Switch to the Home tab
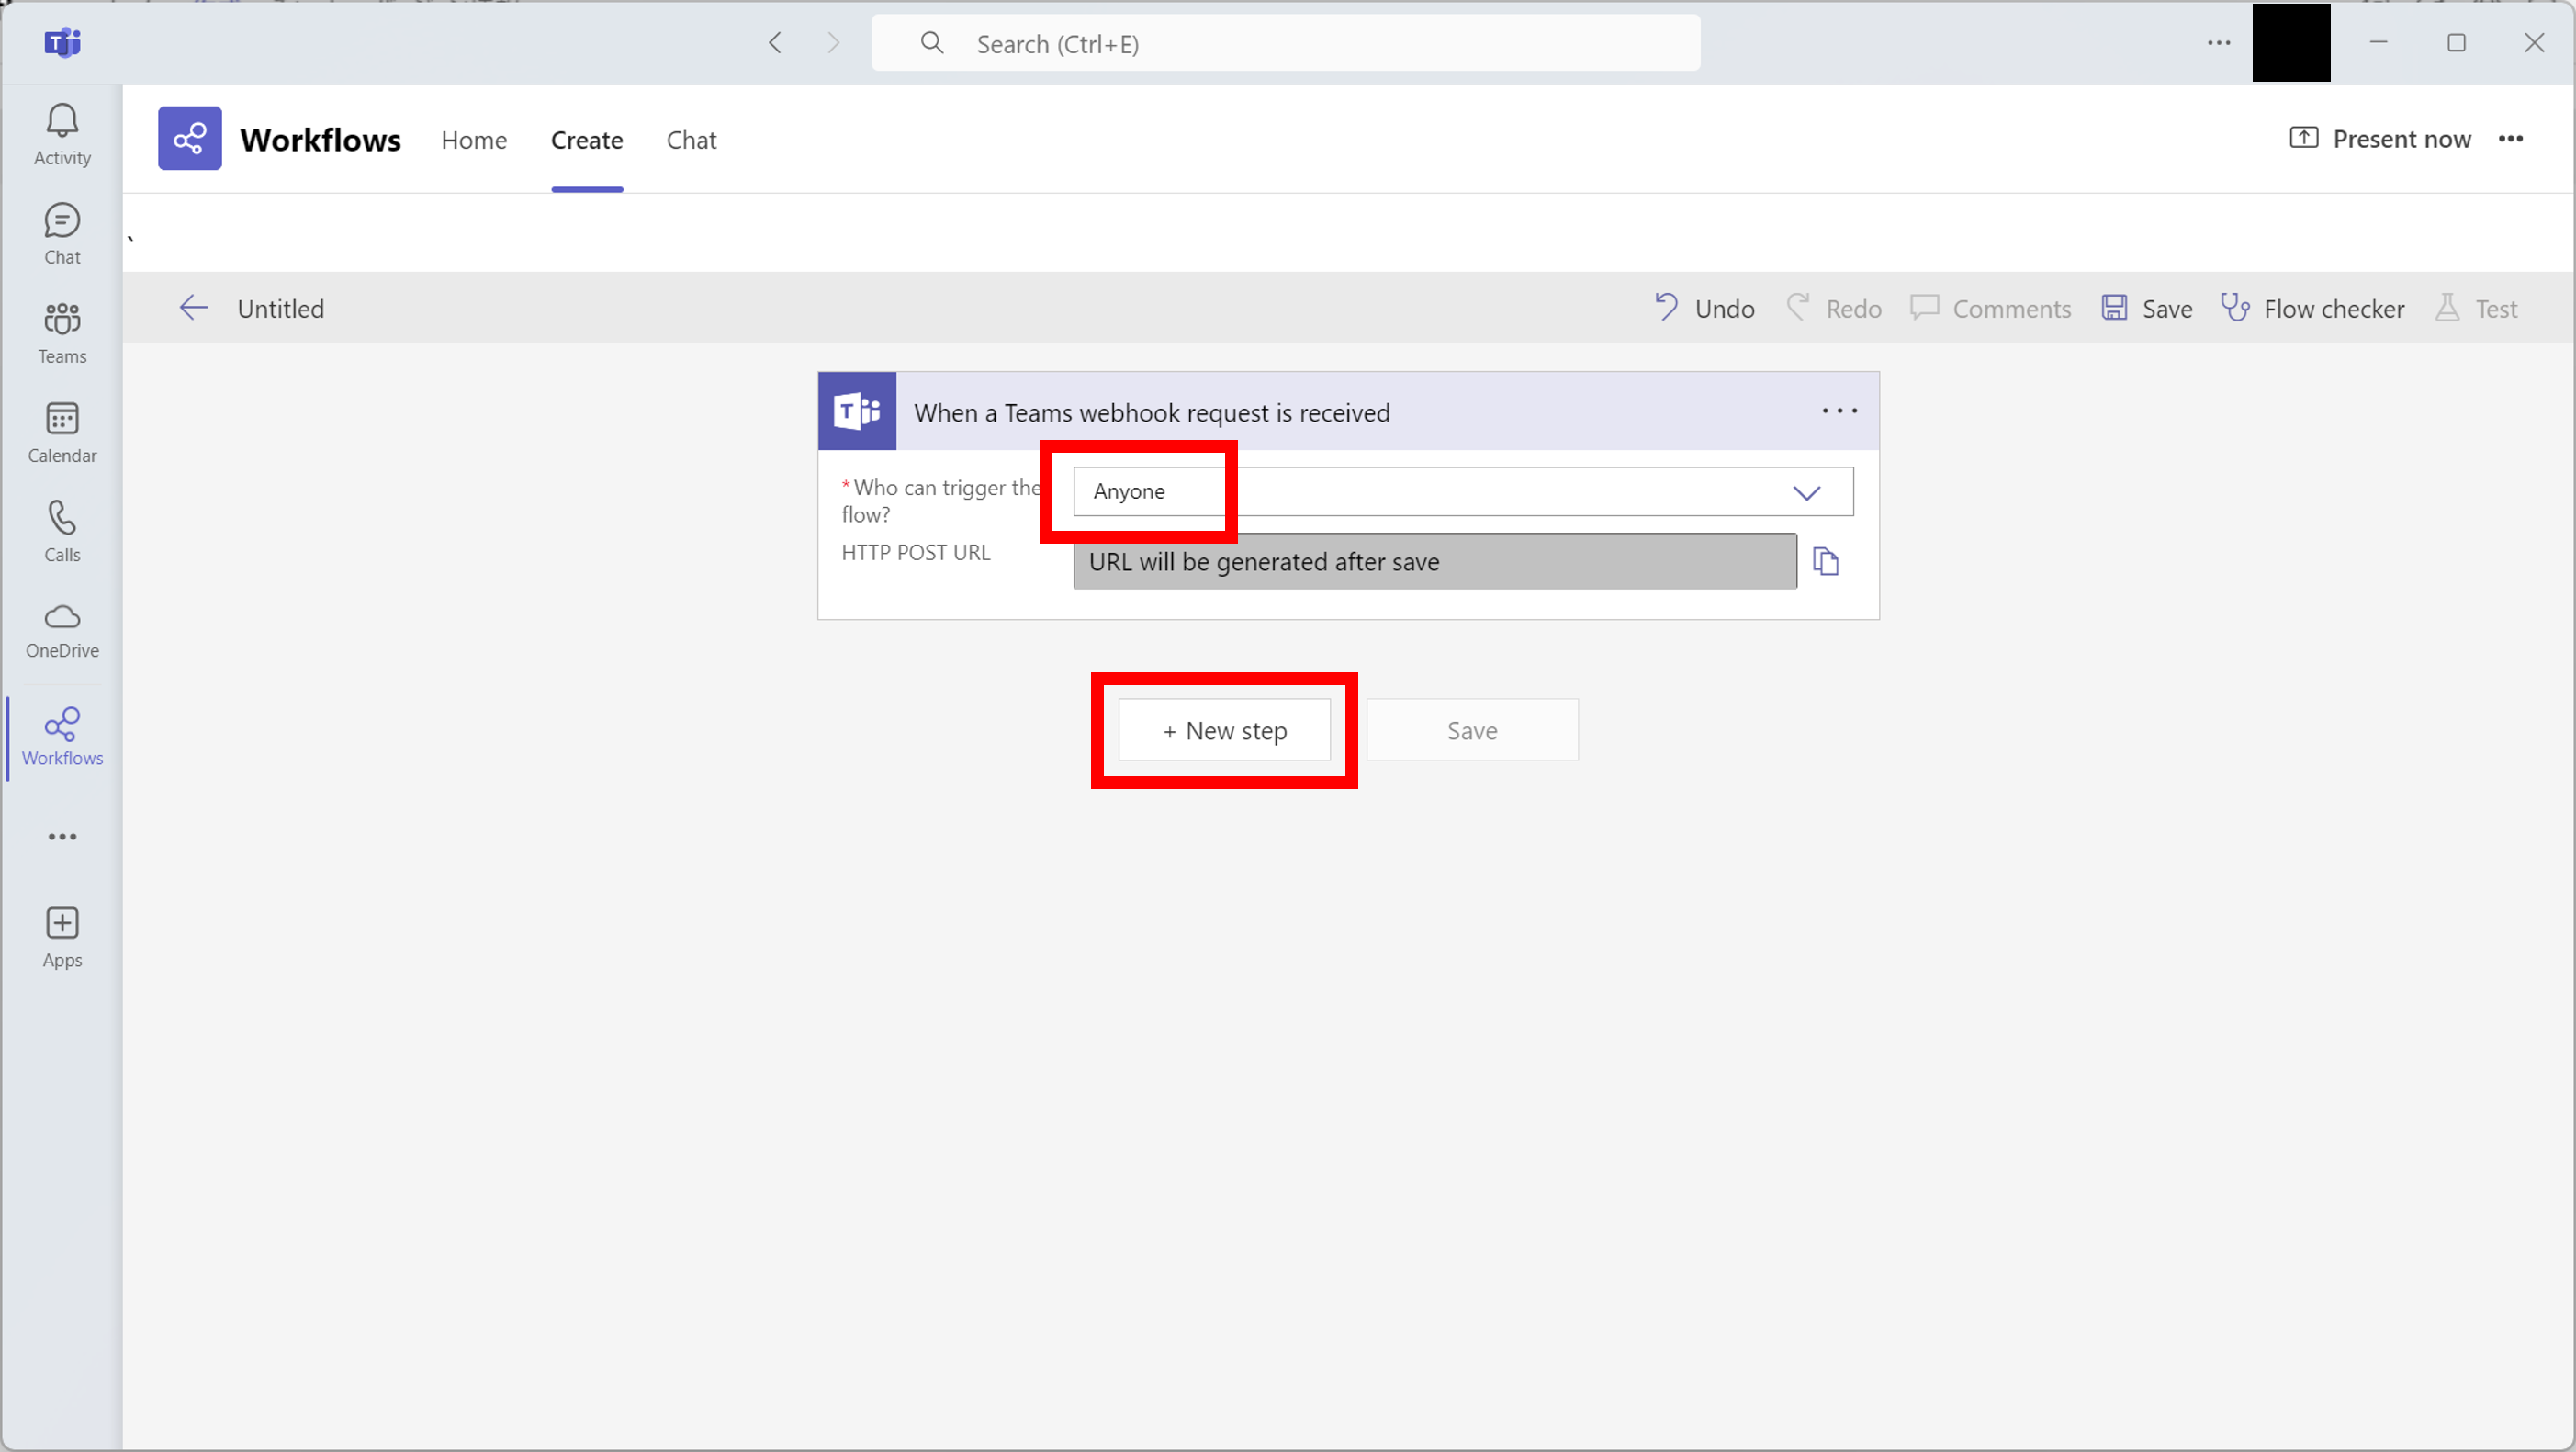Screen dimensions: 2576x1452 coord(474,140)
